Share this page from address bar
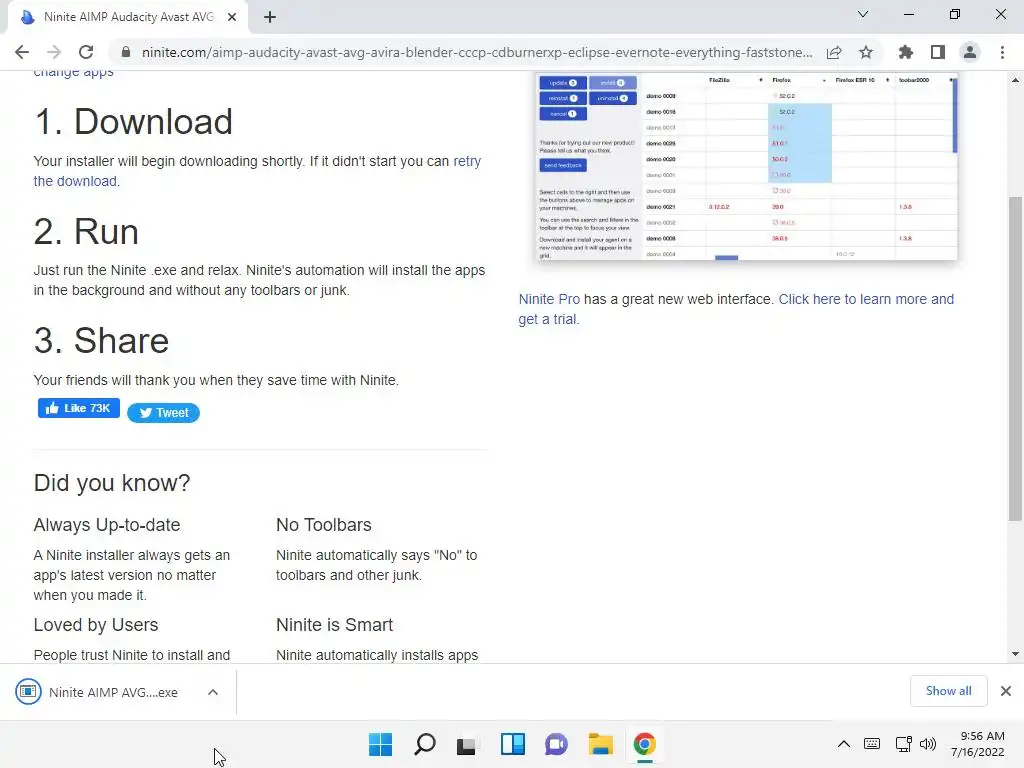Image resolution: width=1024 pixels, height=768 pixels. click(x=834, y=52)
